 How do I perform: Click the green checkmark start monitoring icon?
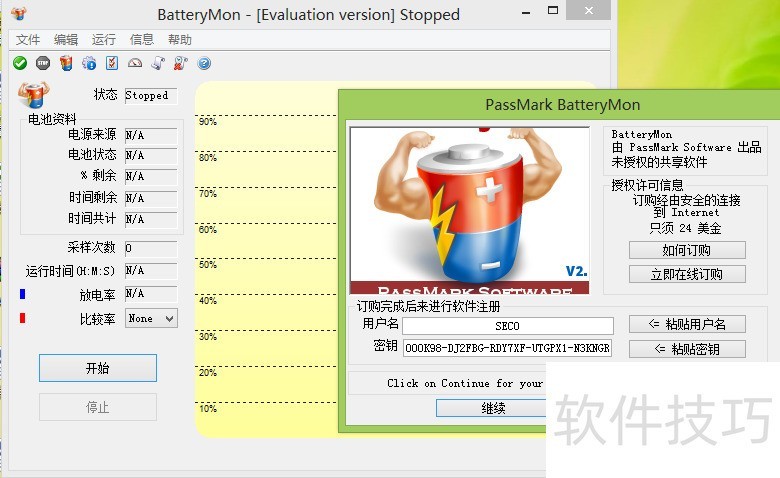click(x=20, y=63)
